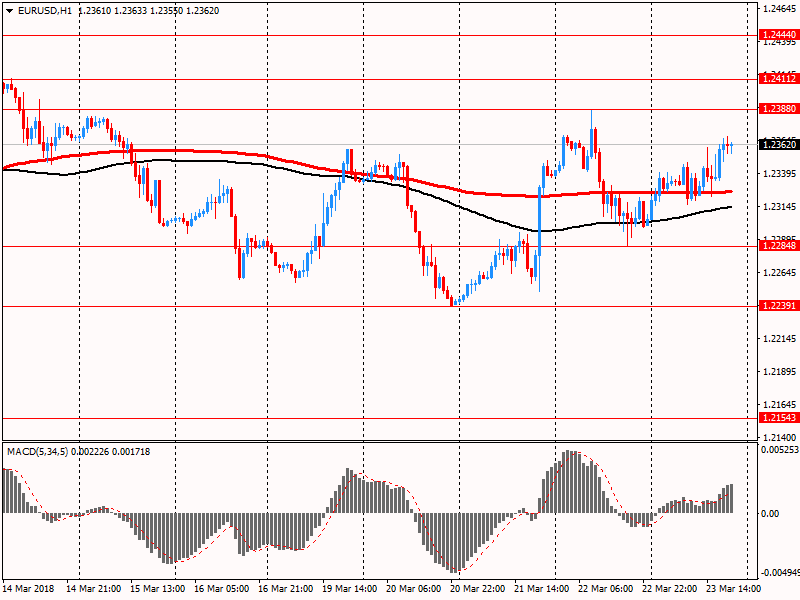Click the 1.21400 value on price scale
800x600 pixels.
(x=778, y=438)
